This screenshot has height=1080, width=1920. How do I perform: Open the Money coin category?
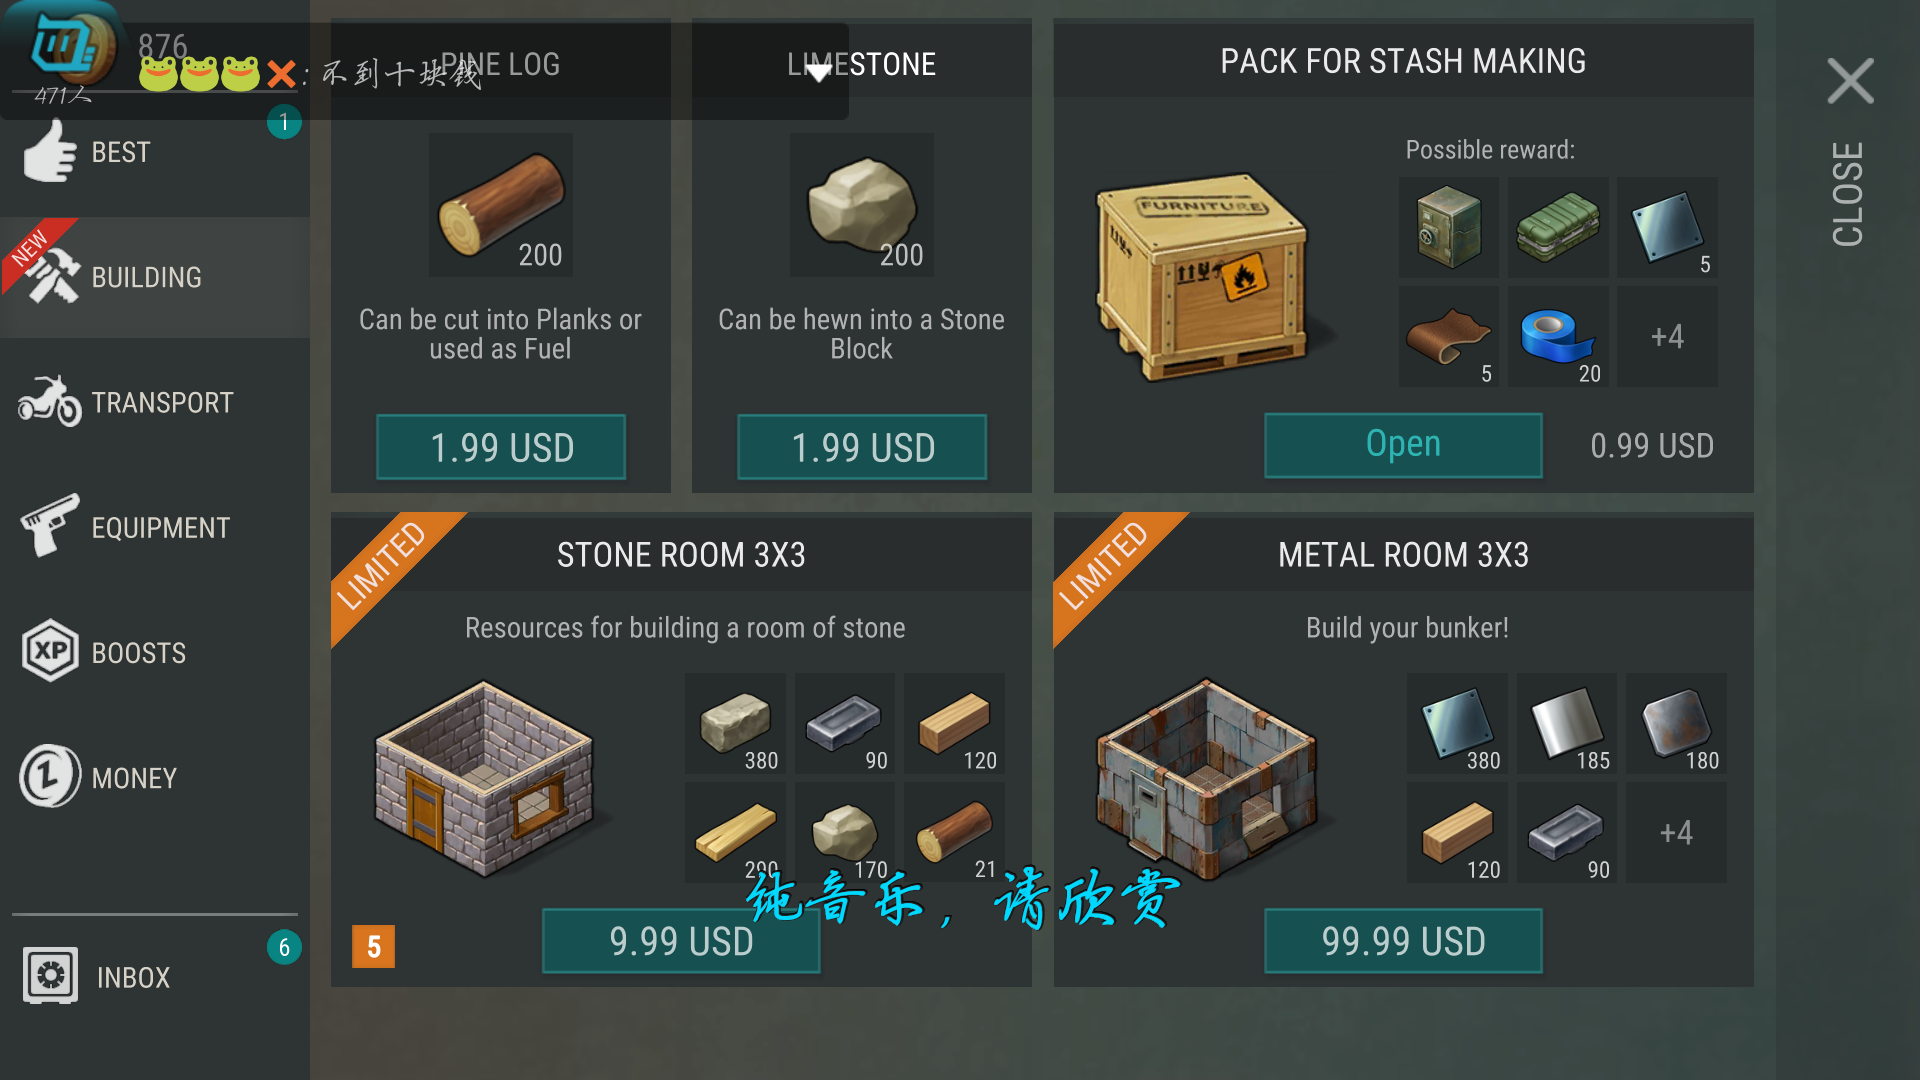(x=155, y=777)
